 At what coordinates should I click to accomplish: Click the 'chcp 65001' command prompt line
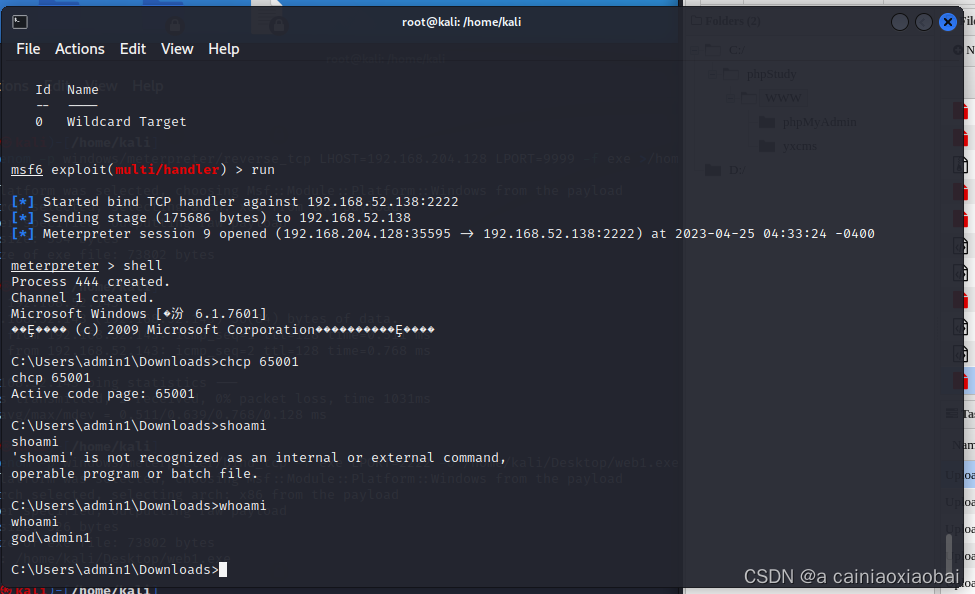tap(155, 362)
